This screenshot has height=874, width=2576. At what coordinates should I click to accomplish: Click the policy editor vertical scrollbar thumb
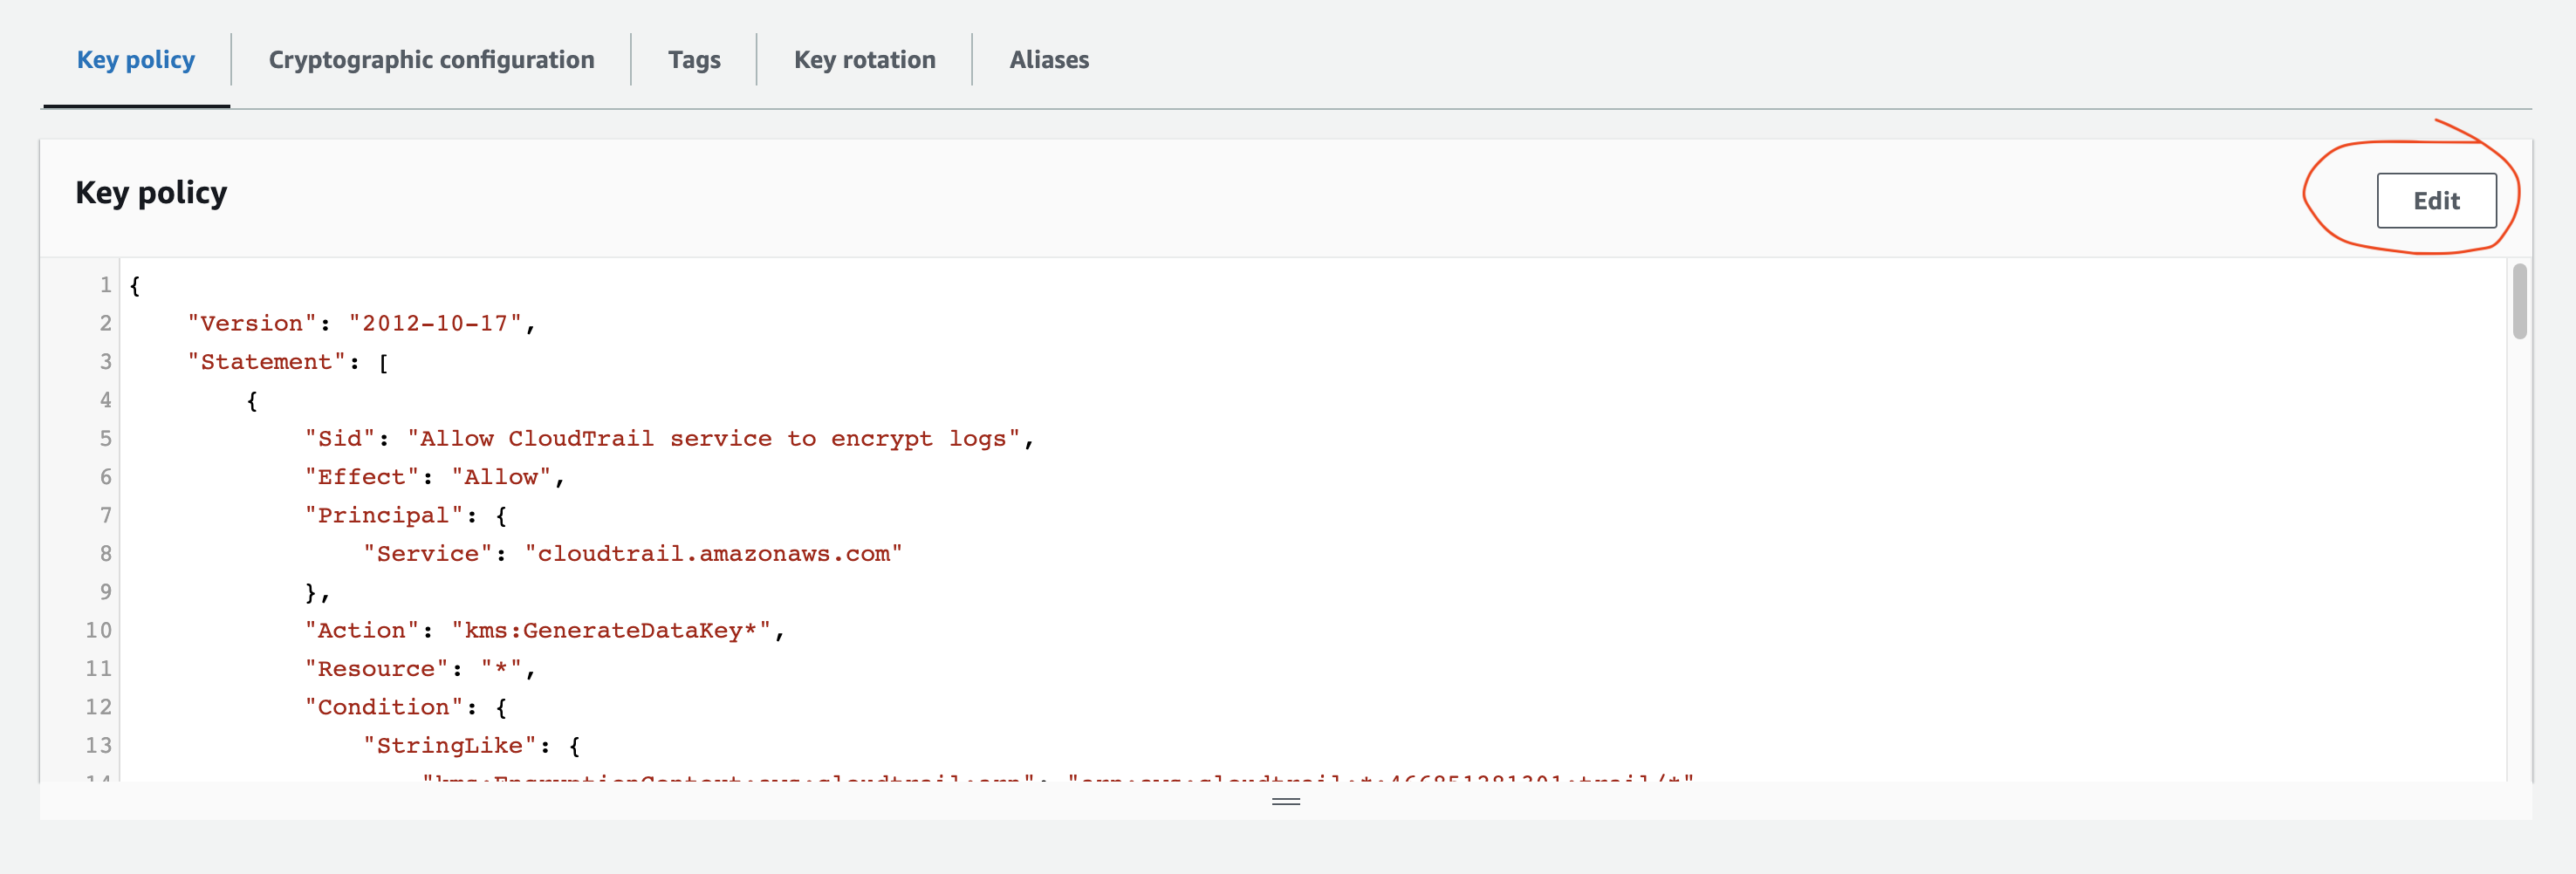(x=2519, y=301)
